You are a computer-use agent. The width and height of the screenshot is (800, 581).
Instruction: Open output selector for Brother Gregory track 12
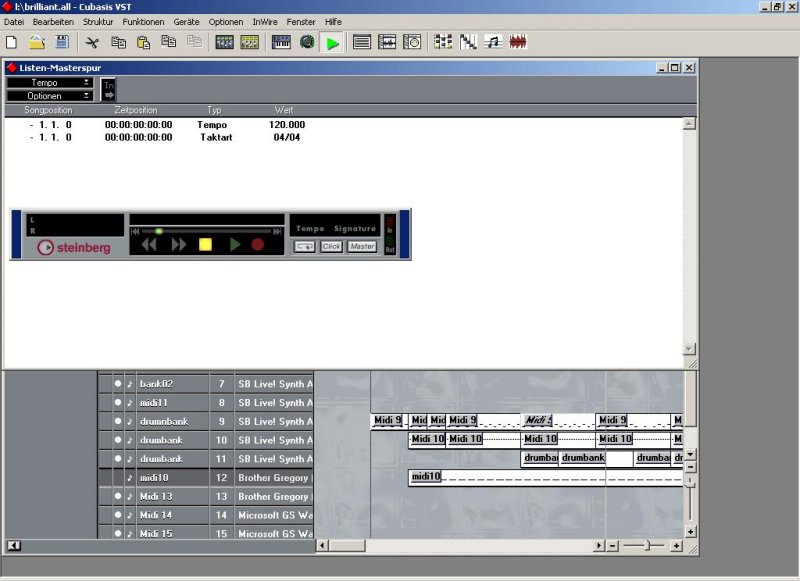click(x=274, y=478)
